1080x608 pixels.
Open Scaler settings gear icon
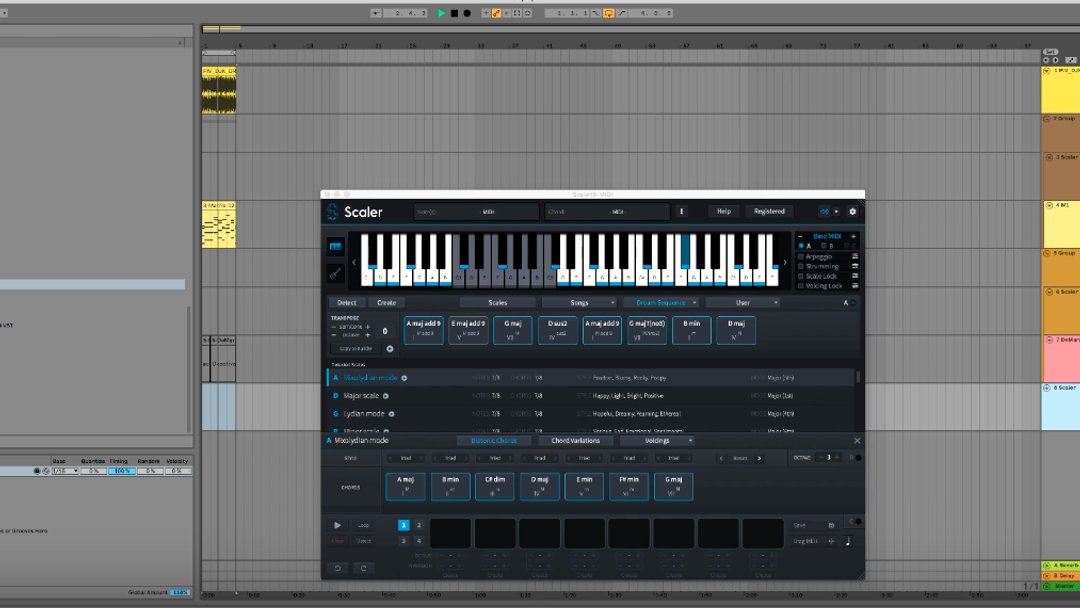852,211
